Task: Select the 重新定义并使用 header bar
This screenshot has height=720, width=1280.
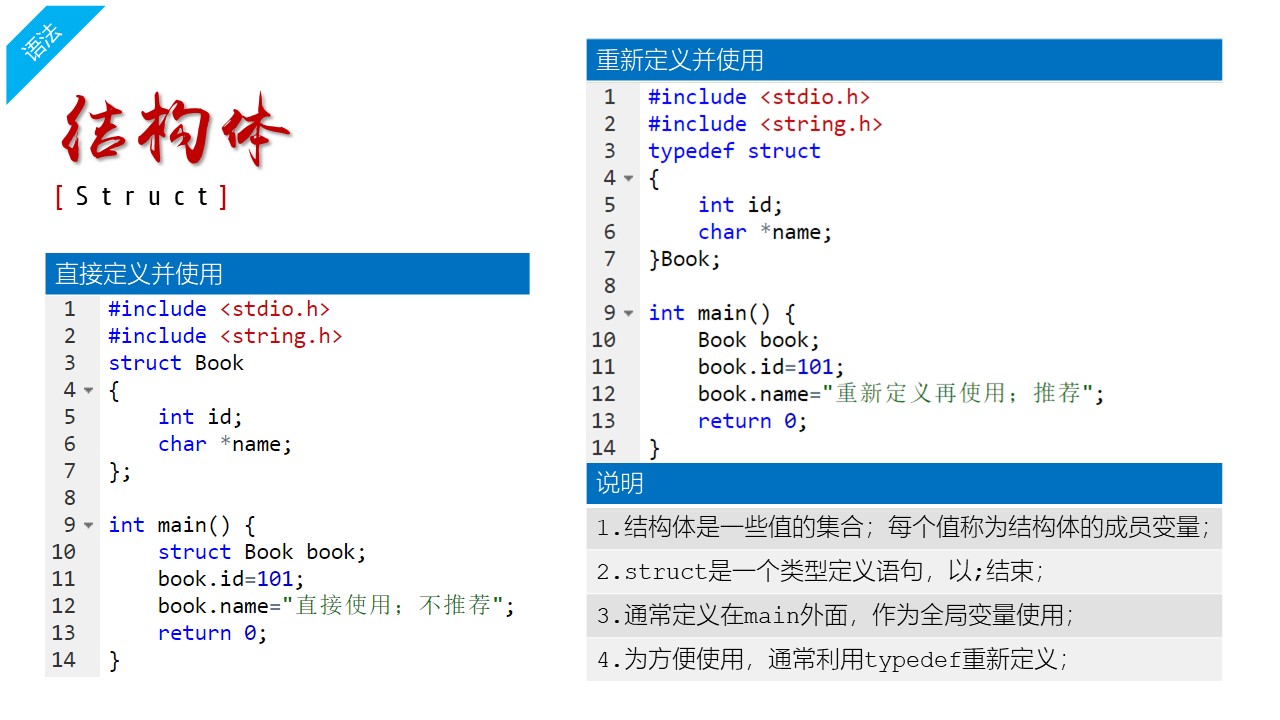Action: click(903, 60)
